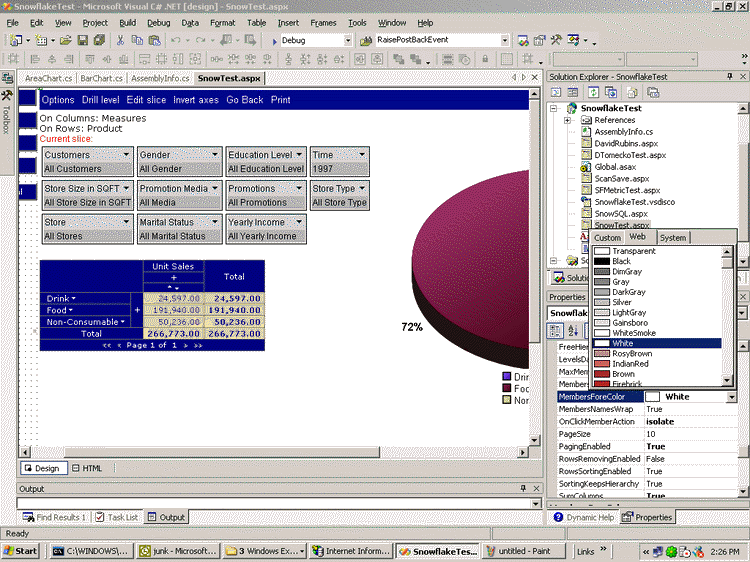Screen dimensions: 750x562
Task: Switch to the AreaChart.cs tab
Action: click(x=49, y=78)
